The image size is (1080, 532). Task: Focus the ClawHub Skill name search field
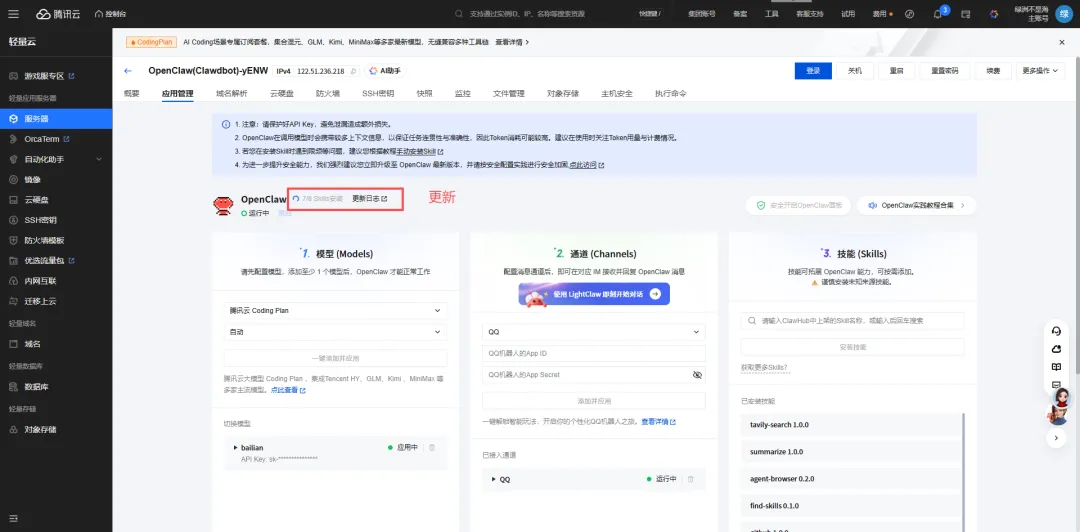(852, 321)
